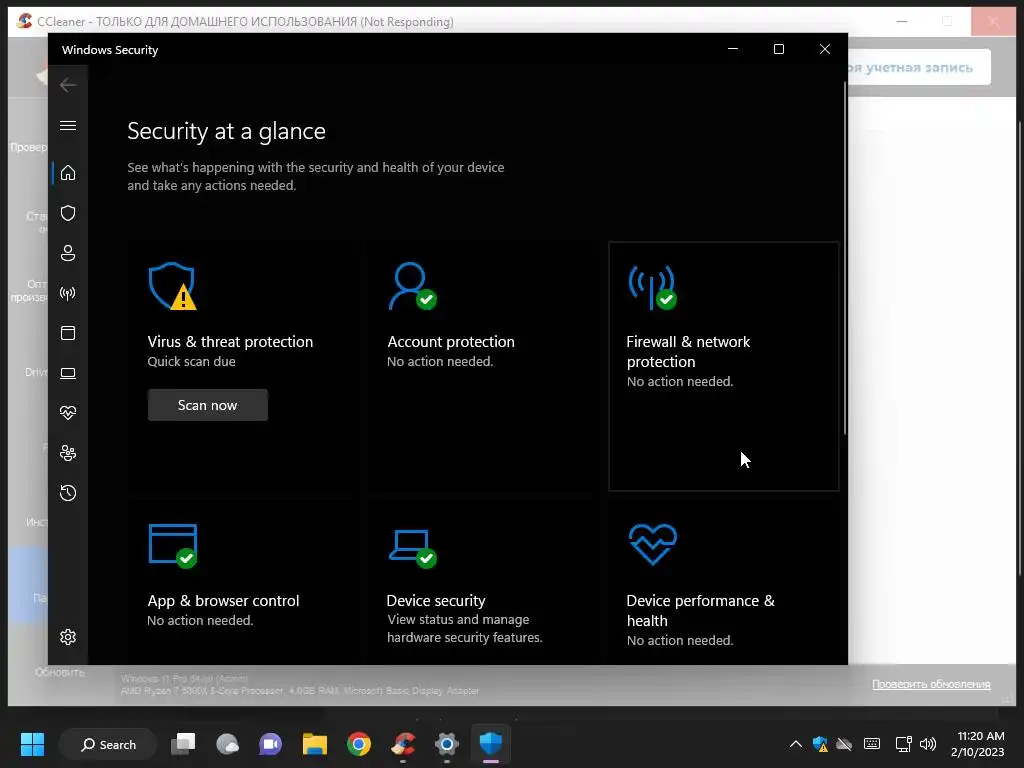Open the App & browser control heading
This screenshot has width=1024, height=768.
click(223, 601)
